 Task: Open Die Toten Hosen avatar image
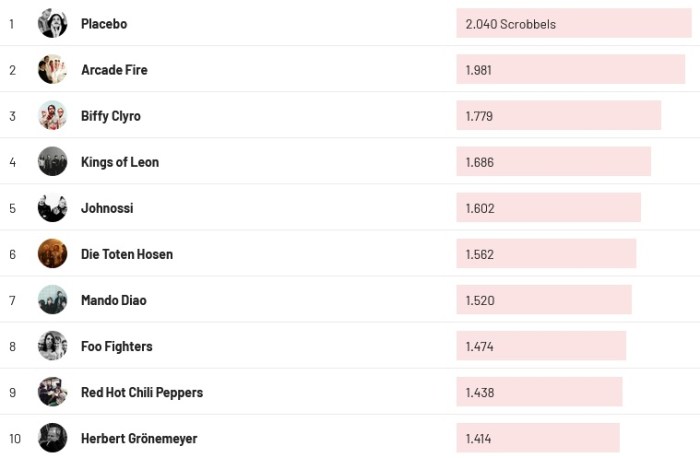52,253
